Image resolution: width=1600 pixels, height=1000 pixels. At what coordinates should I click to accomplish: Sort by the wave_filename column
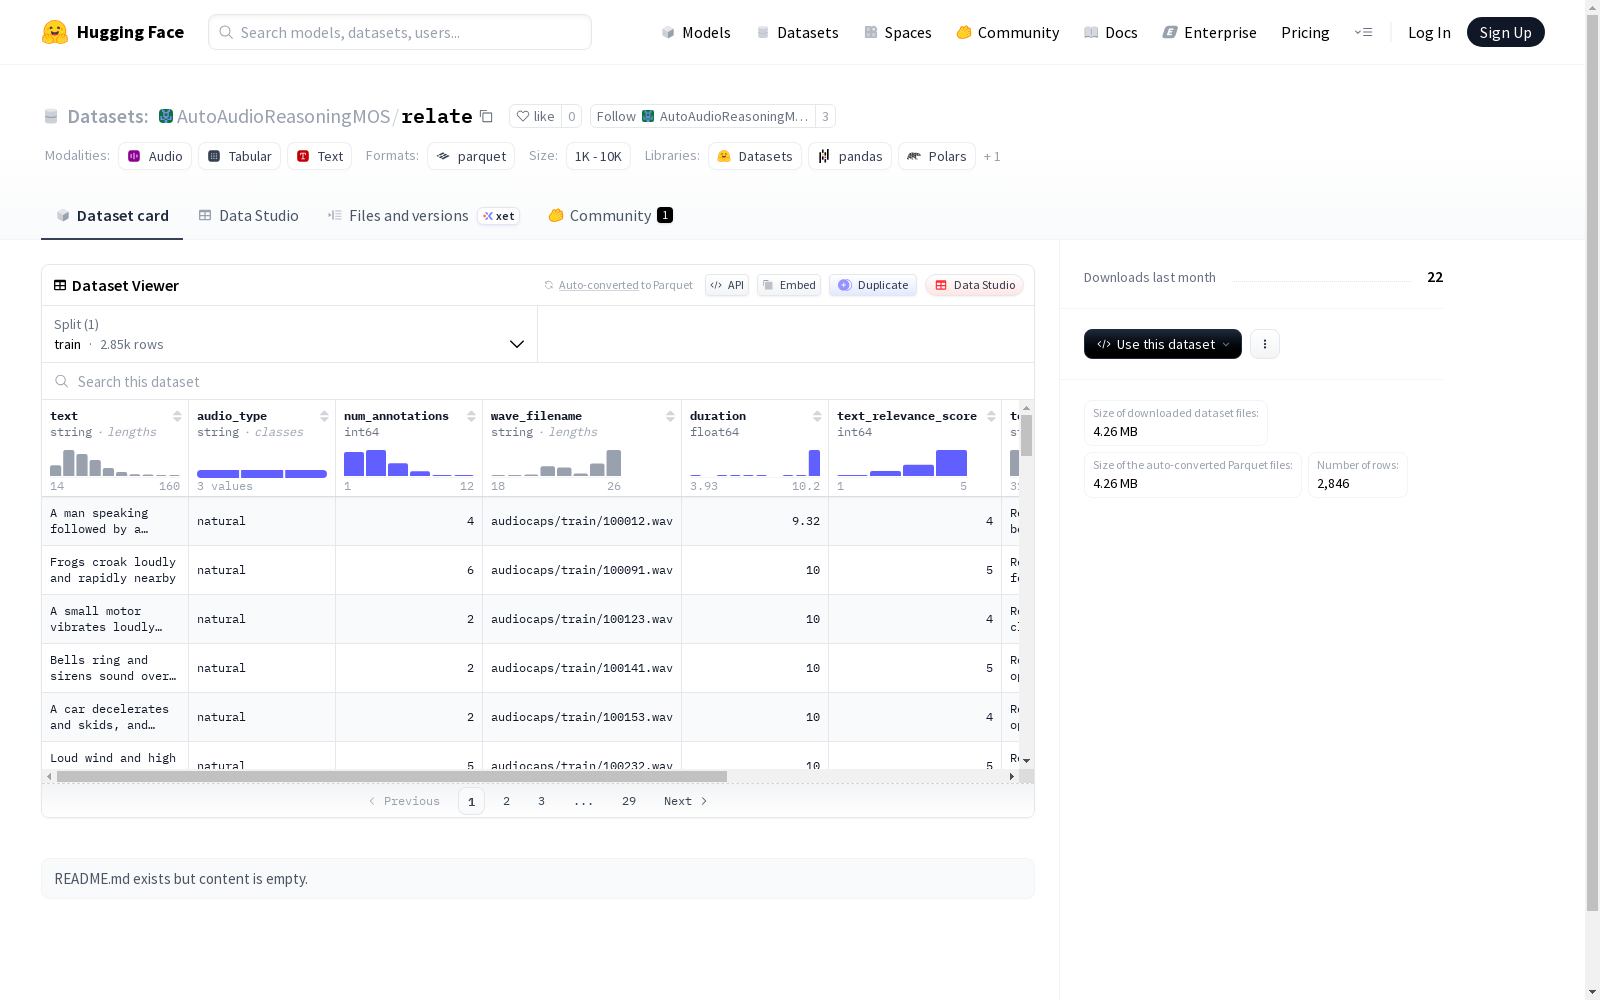(670, 416)
